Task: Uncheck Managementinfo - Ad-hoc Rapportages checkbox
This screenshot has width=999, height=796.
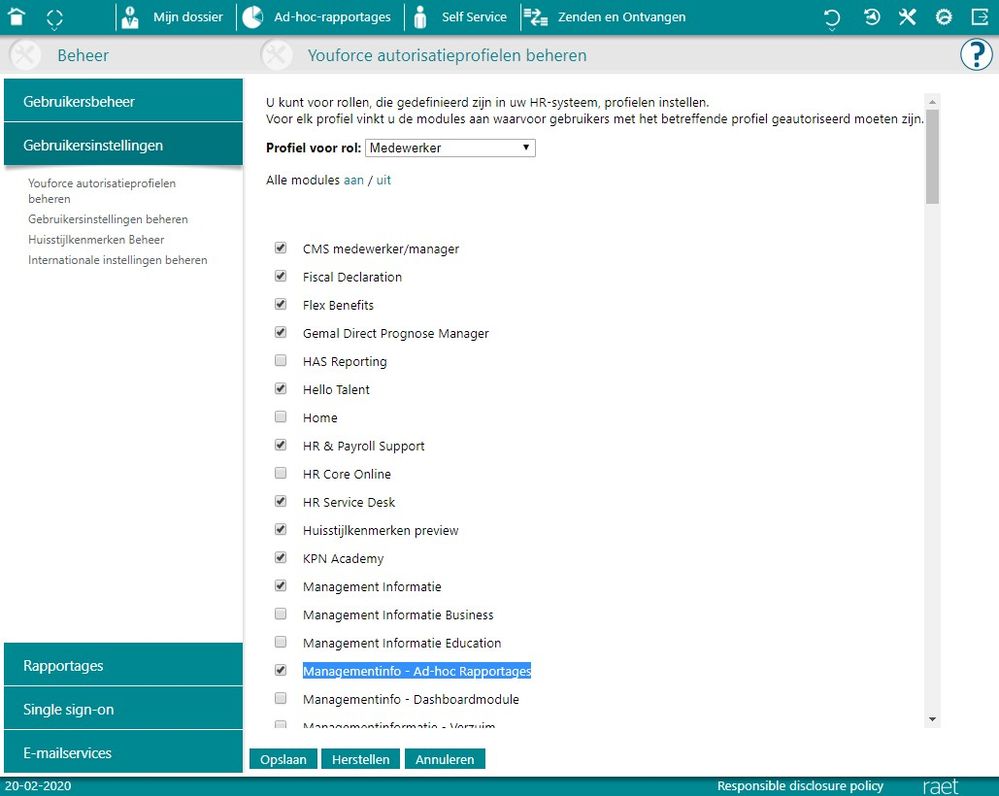Action: (x=280, y=669)
